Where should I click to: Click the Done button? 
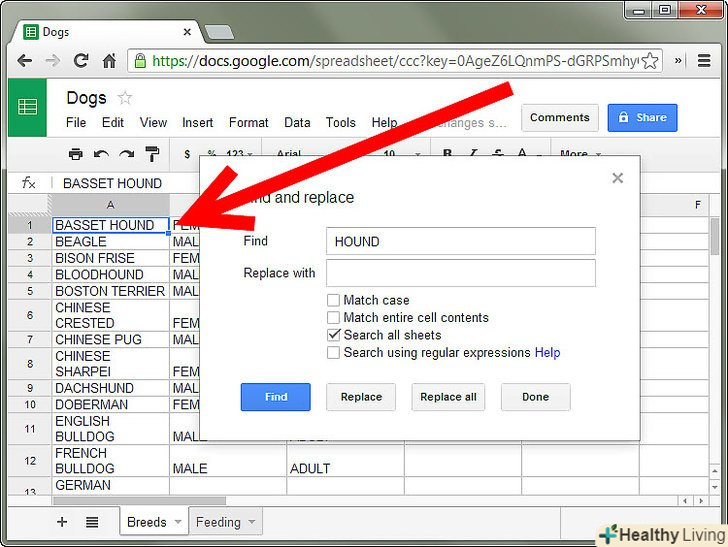click(x=536, y=397)
